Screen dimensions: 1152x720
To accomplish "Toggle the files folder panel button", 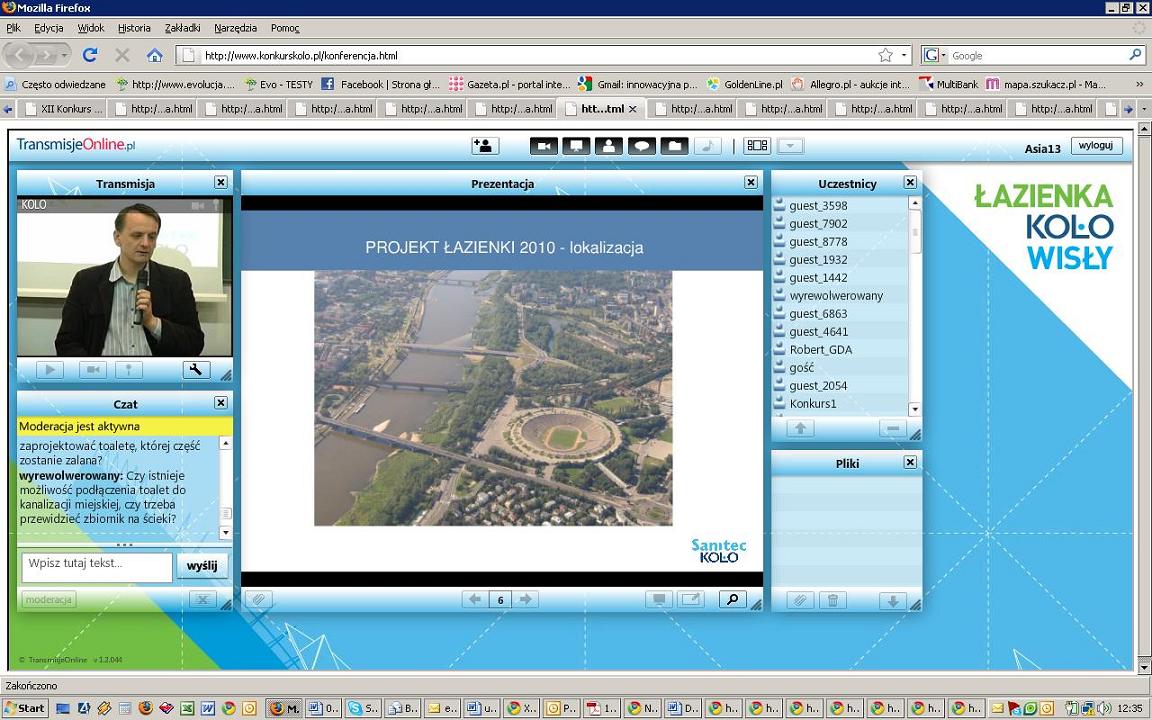I will 674,145.
